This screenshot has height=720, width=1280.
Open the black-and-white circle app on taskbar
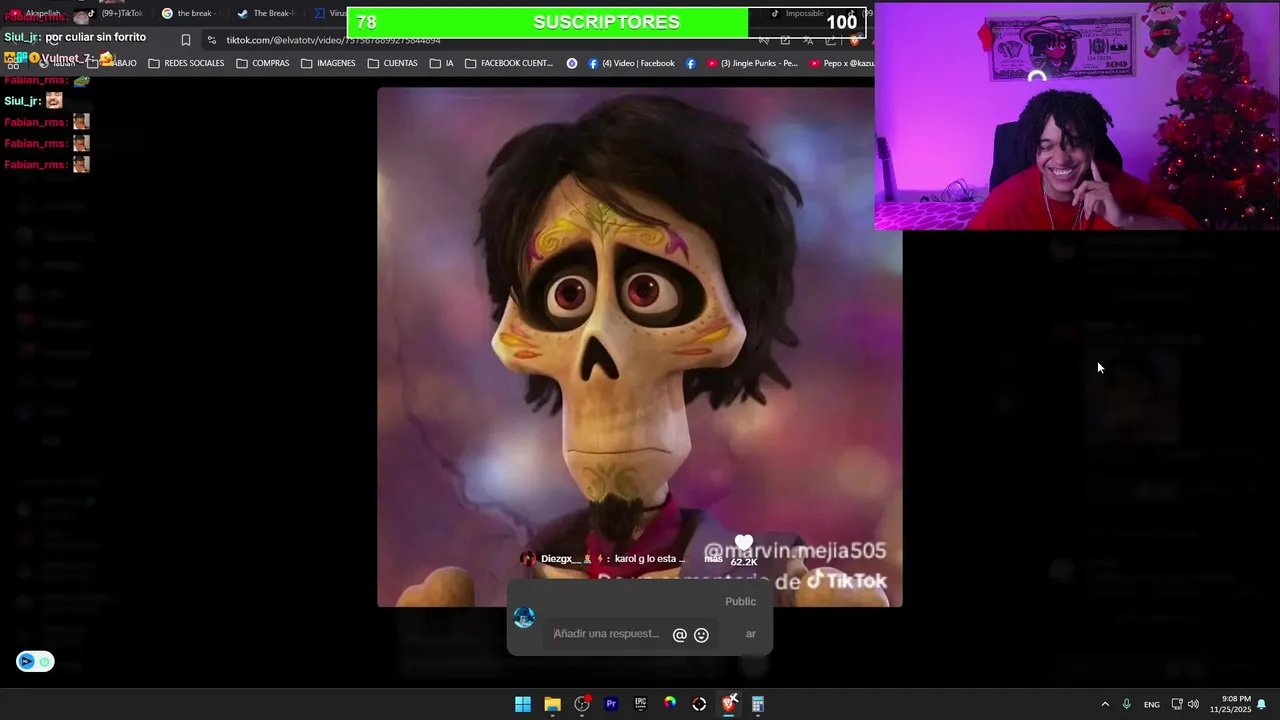tap(699, 704)
